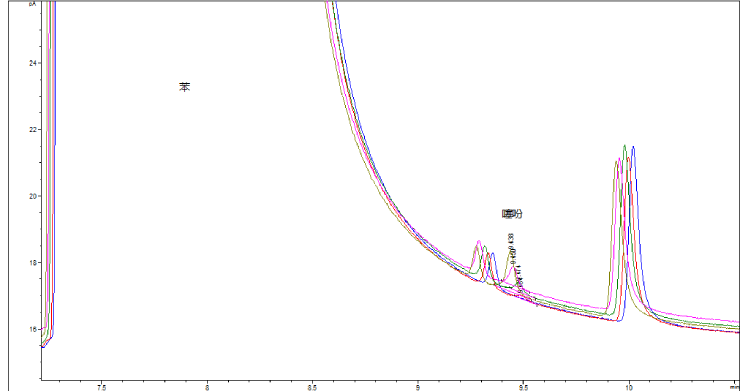Click the 10 tick label on x-axis
This screenshot has width=749, height=391.
pos(629,388)
